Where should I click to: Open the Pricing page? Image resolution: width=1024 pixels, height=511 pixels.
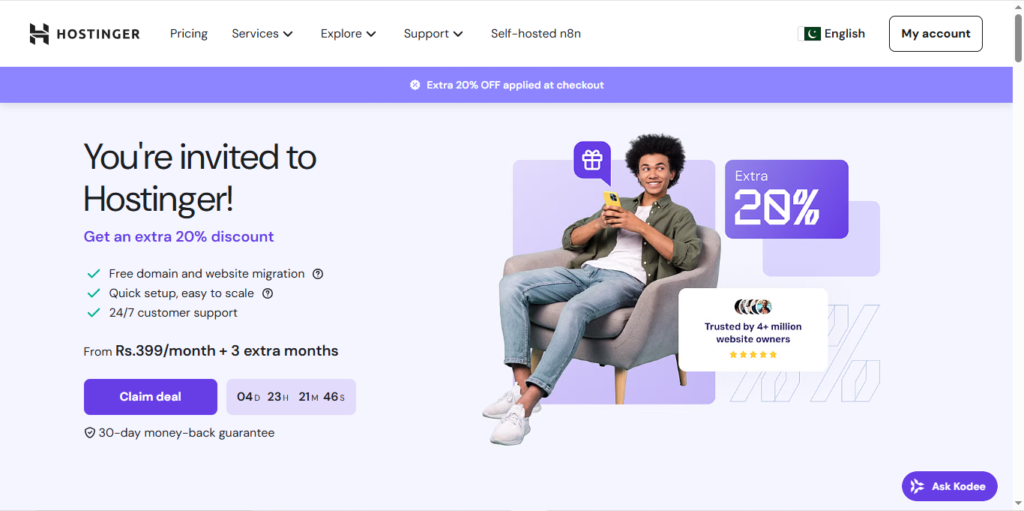[189, 34]
